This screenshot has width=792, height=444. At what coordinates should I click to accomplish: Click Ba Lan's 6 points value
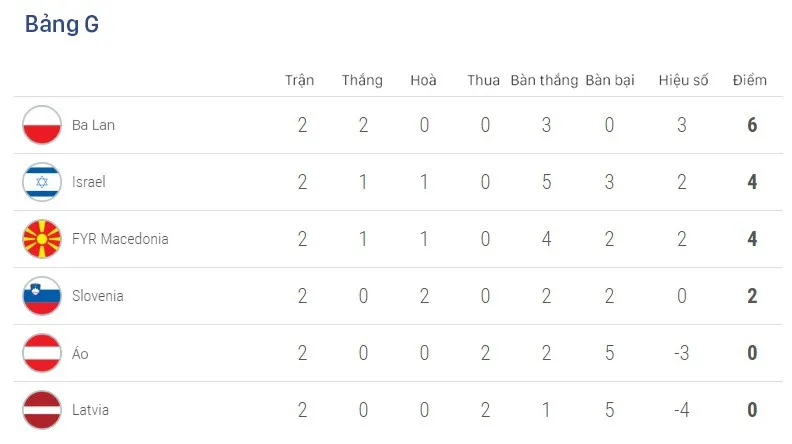(x=752, y=125)
